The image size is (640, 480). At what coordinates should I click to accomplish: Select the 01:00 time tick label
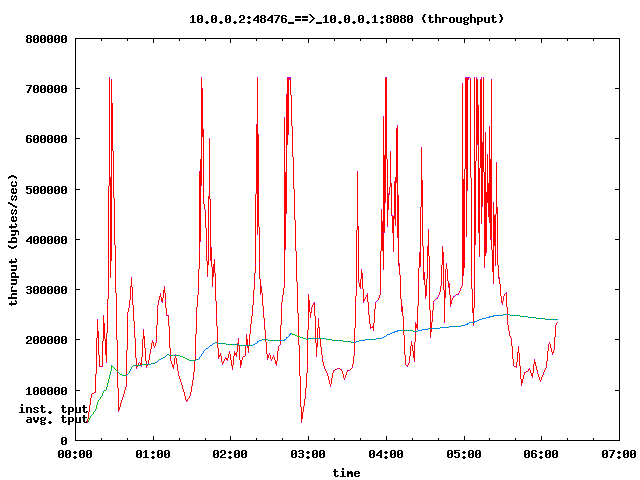click(x=152, y=454)
